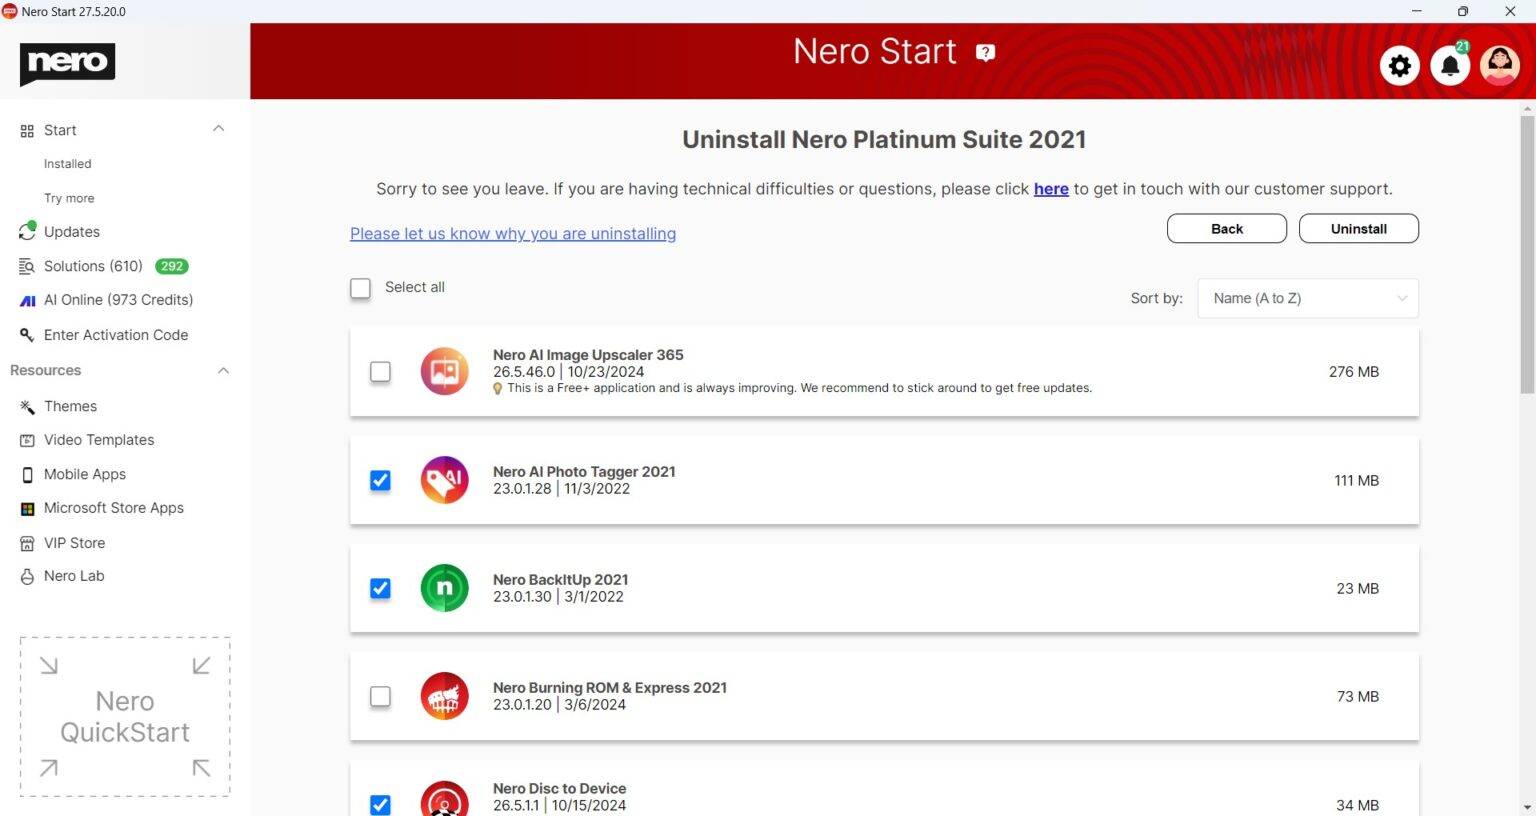The image size is (1536, 816).
Task: Click the user profile avatar
Action: click(1500, 65)
